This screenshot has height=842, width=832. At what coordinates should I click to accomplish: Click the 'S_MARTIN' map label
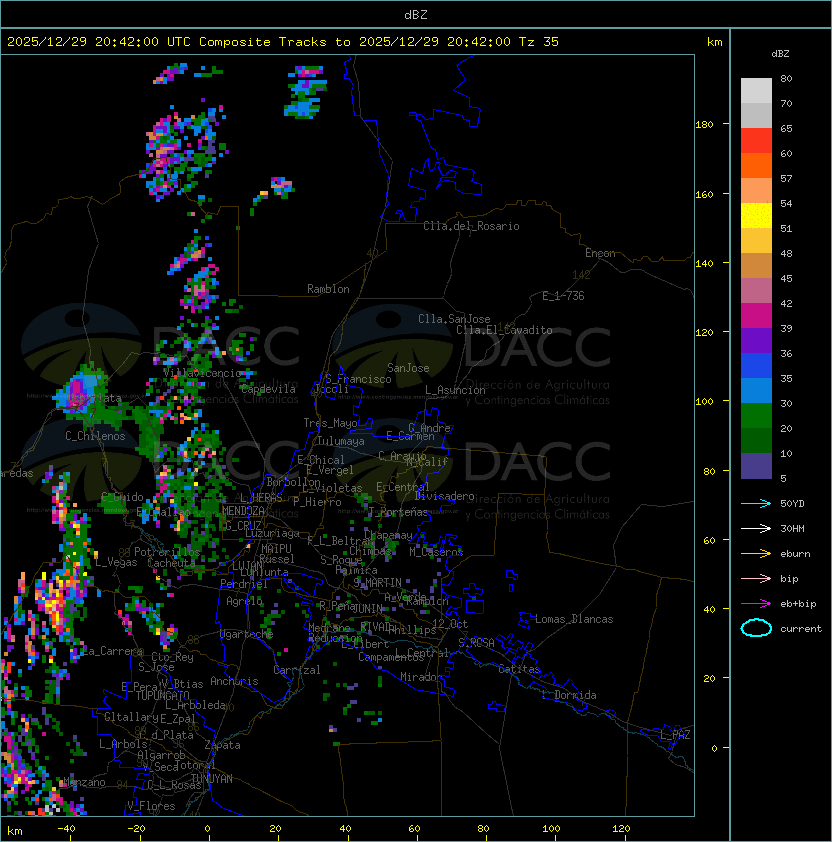click(x=378, y=583)
